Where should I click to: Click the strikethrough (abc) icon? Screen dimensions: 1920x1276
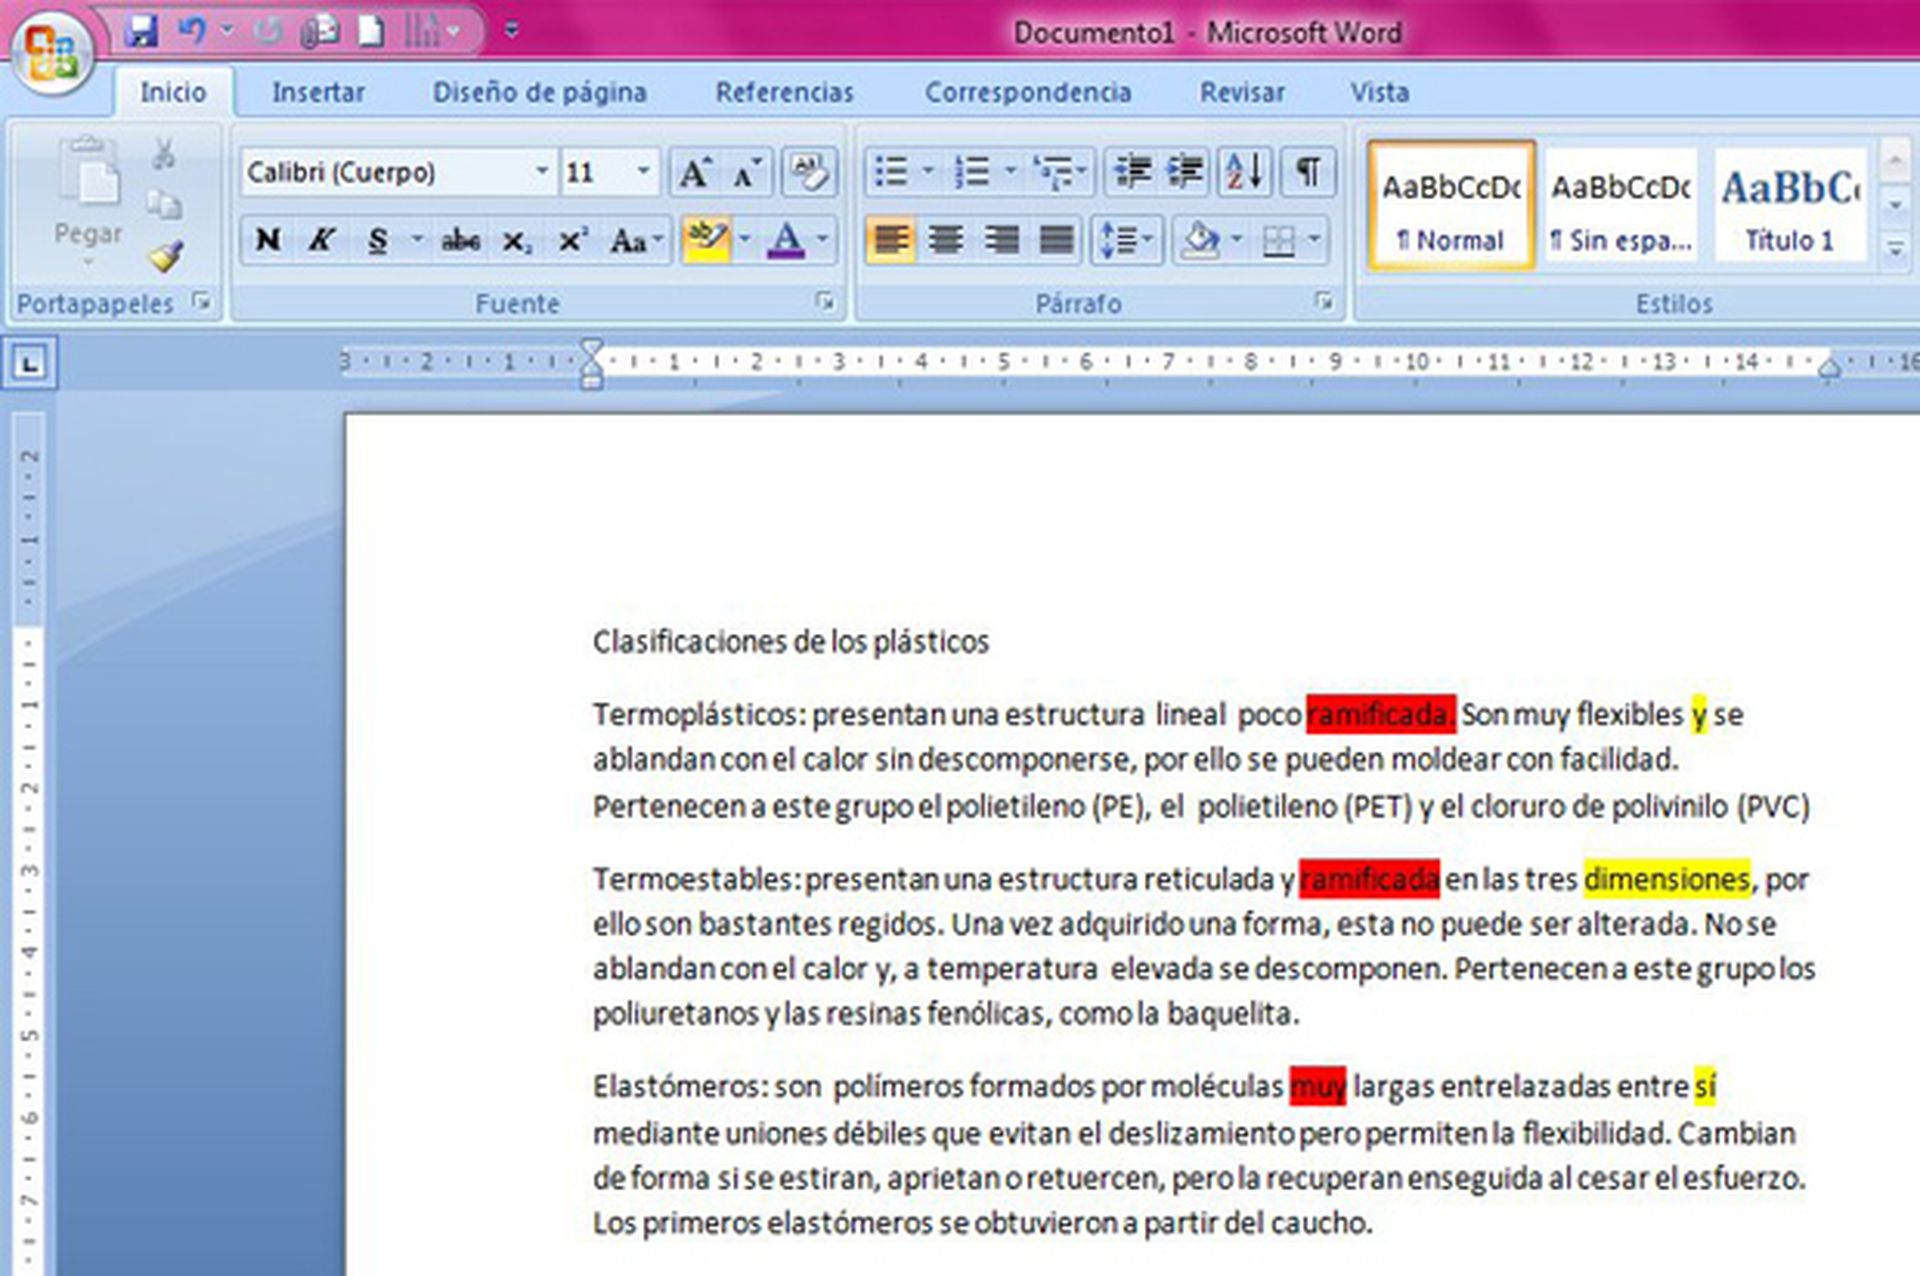[458, 240]
